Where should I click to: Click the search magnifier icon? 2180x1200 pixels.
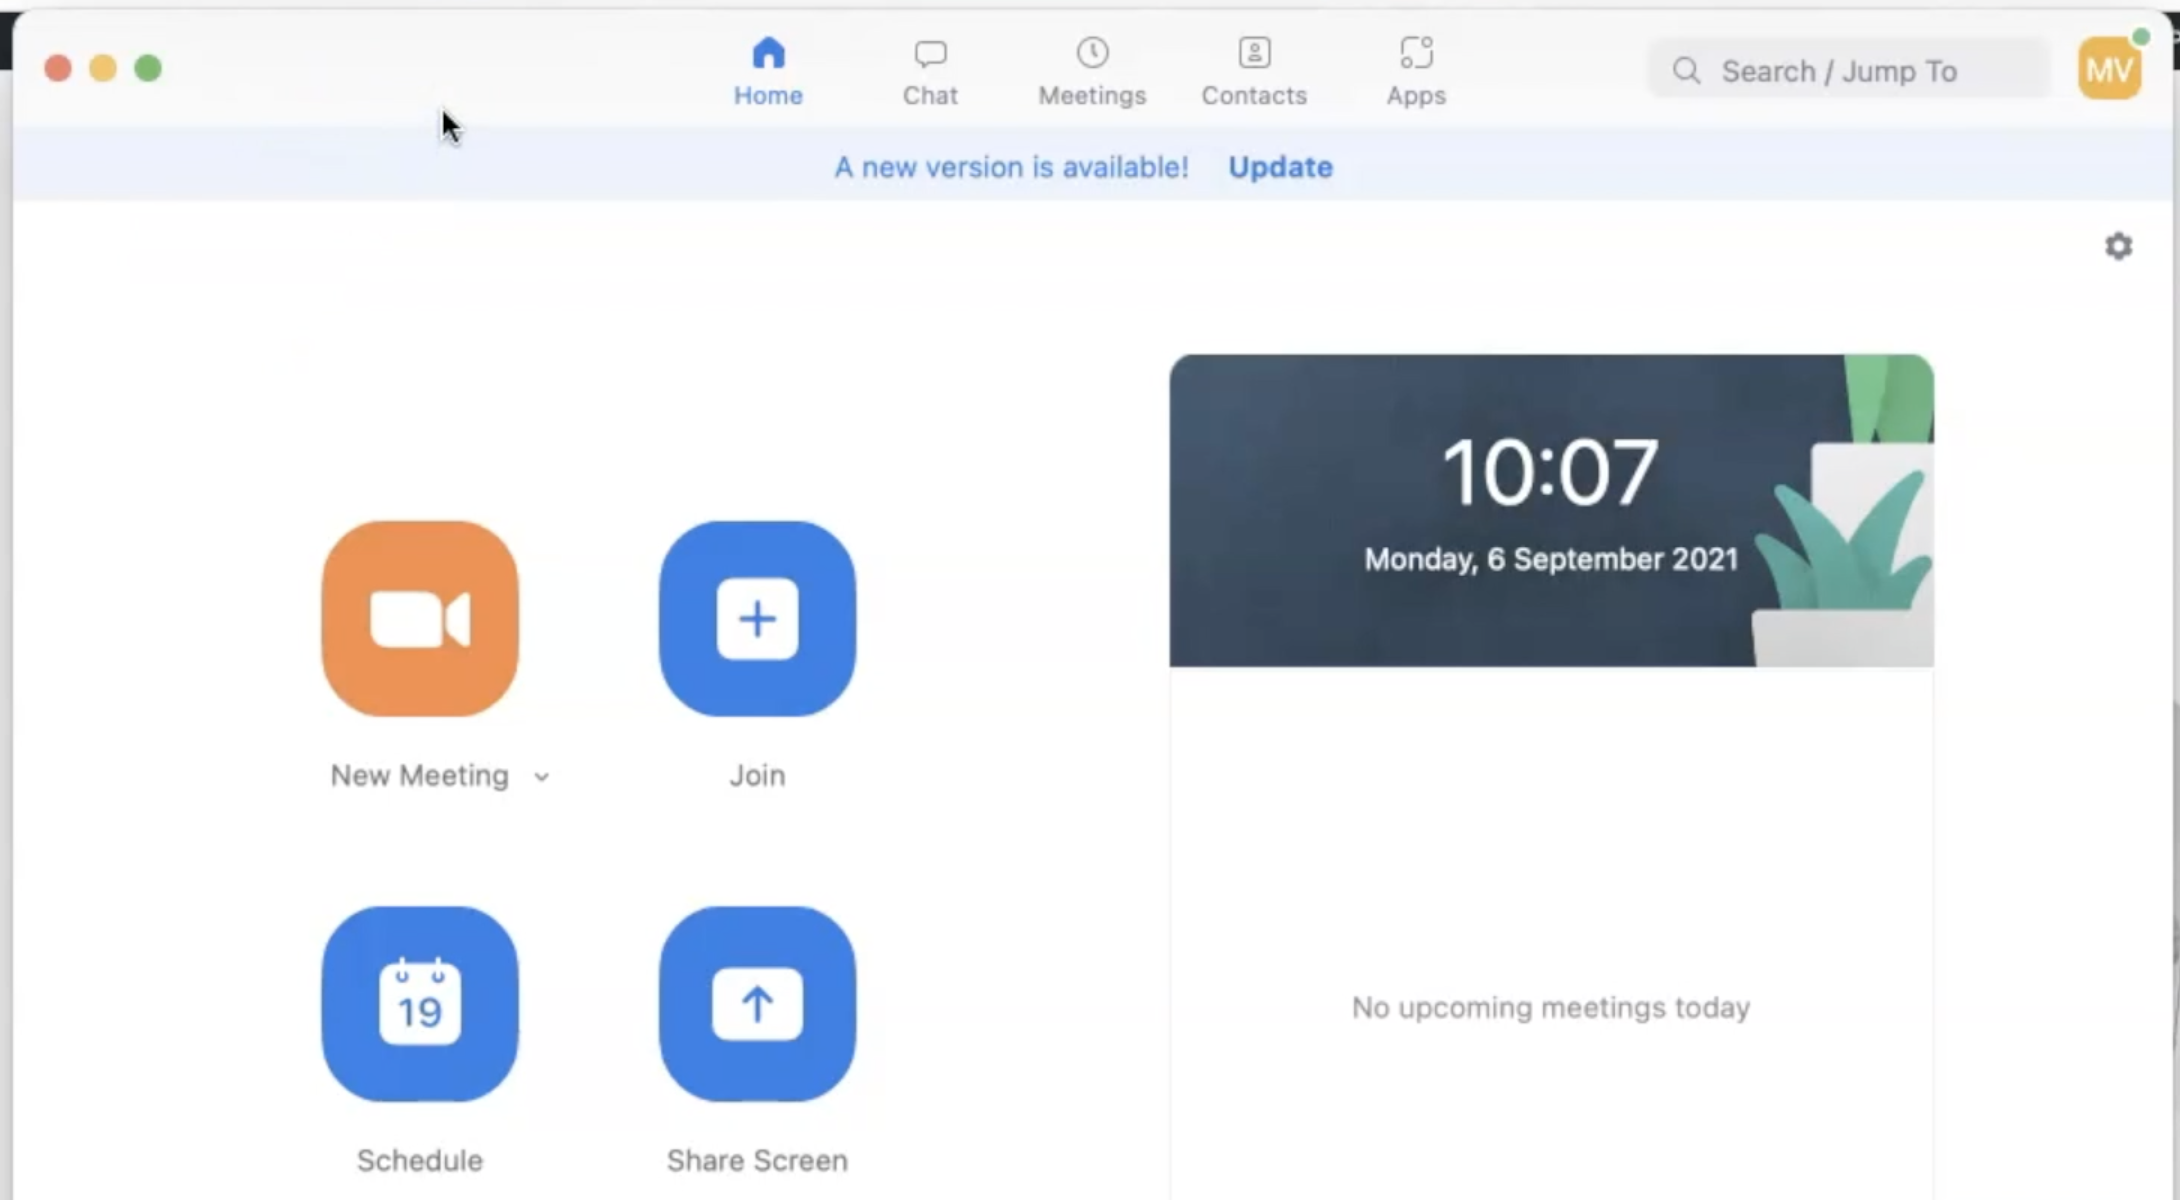click(1686, 70)
